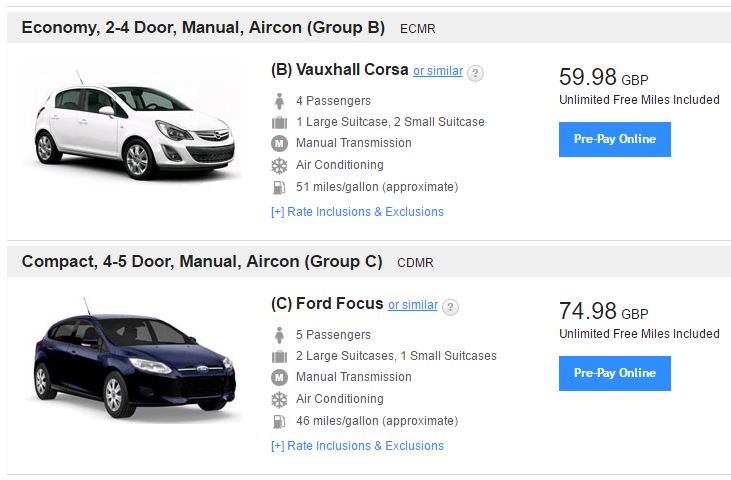Click air conditioning snowflake icon for Vauxhall Corsa
The image size is (731, 480).
(x=279, y=165)
